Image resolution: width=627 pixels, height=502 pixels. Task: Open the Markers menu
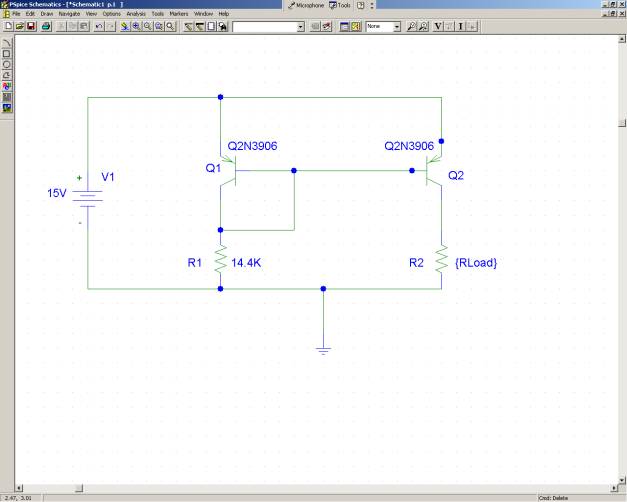tap(178, 13)
